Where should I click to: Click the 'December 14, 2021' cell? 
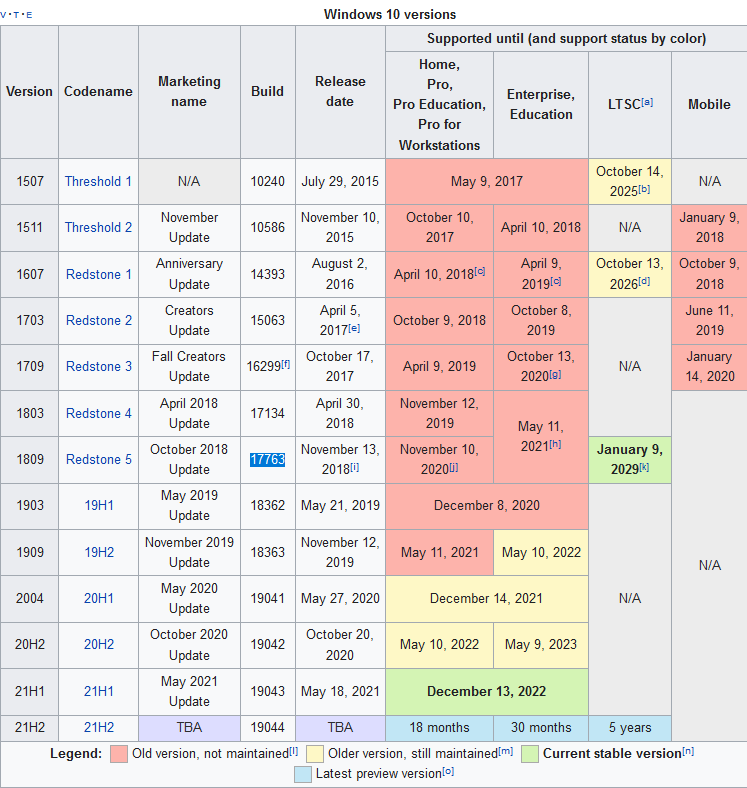(x=487, y=599)
